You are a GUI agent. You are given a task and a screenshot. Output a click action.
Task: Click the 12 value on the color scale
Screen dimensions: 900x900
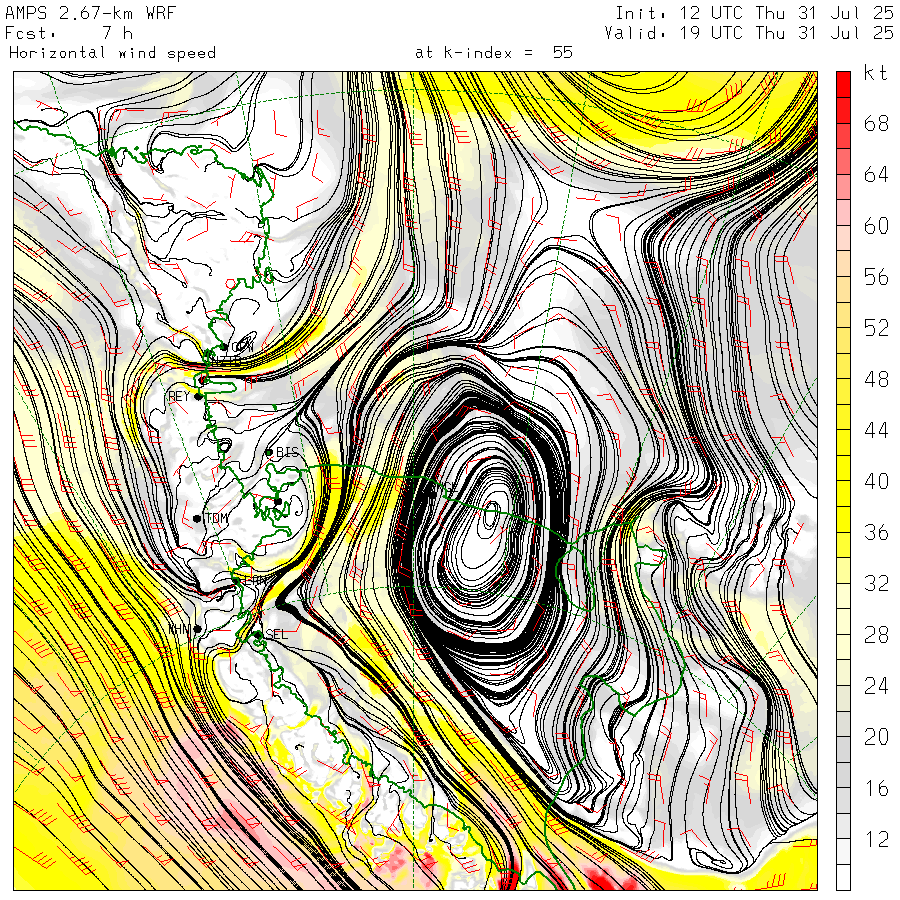tap(876, 839)
